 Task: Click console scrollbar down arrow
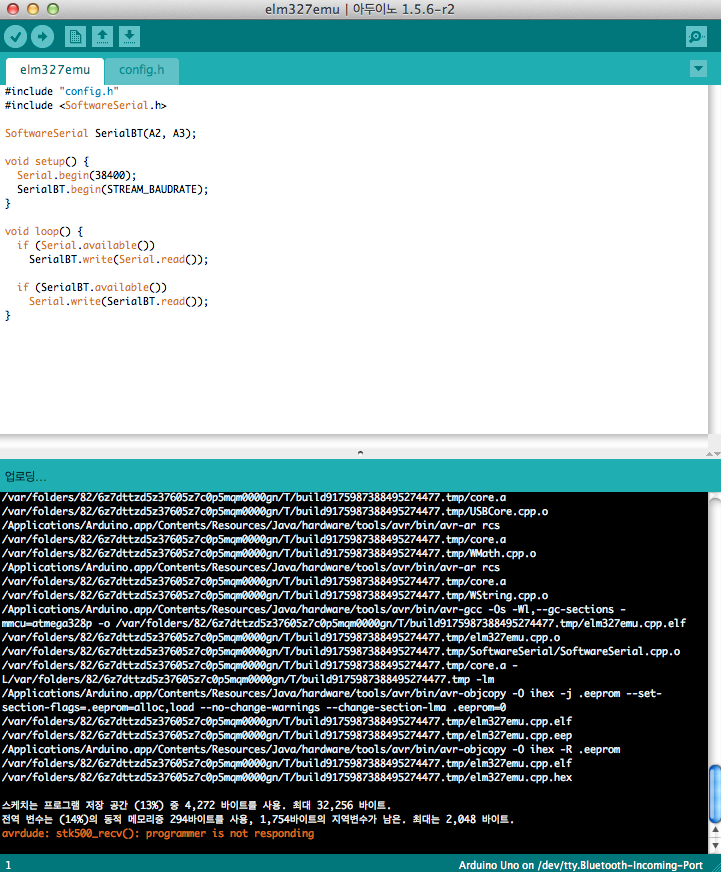pos(715,846)
